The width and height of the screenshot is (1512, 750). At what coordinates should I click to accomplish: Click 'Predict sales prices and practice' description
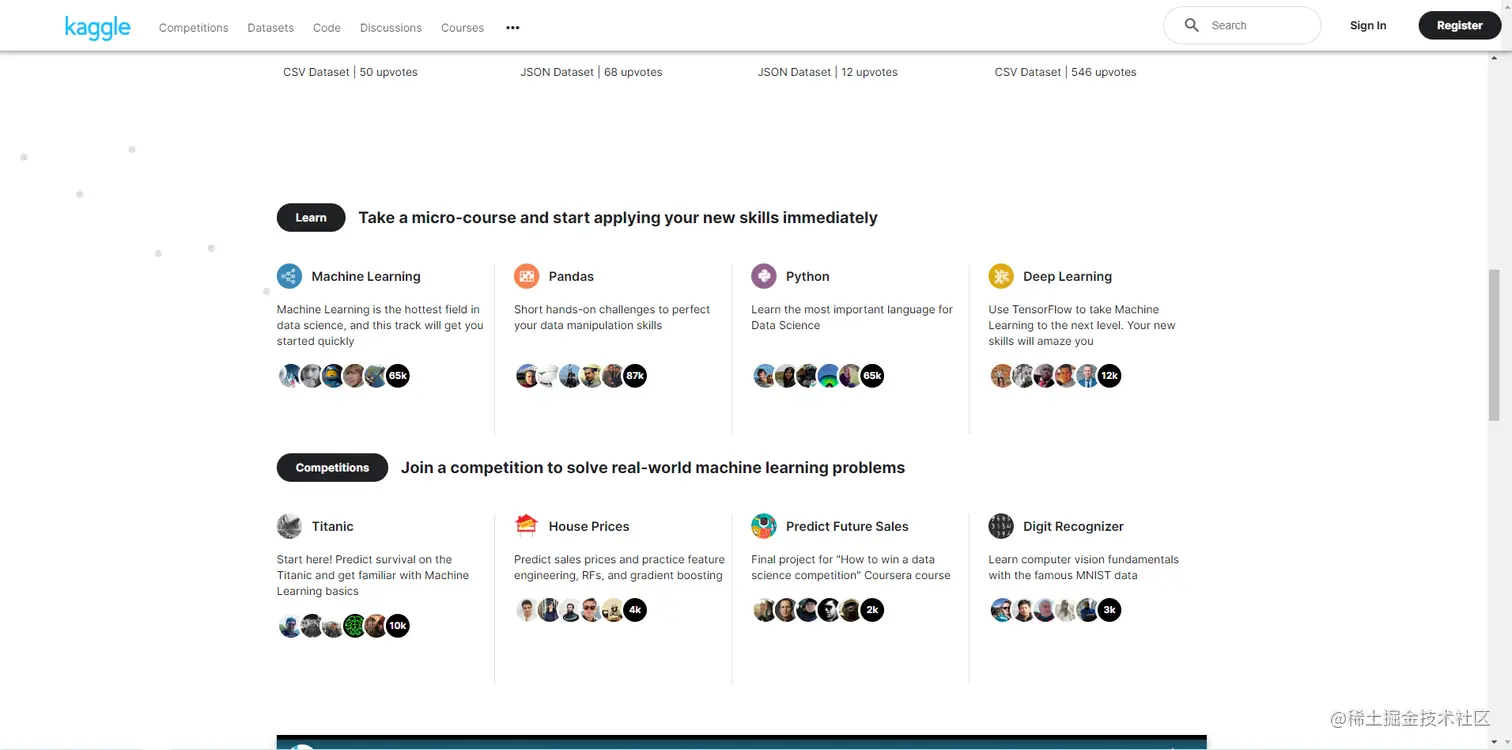619,568
